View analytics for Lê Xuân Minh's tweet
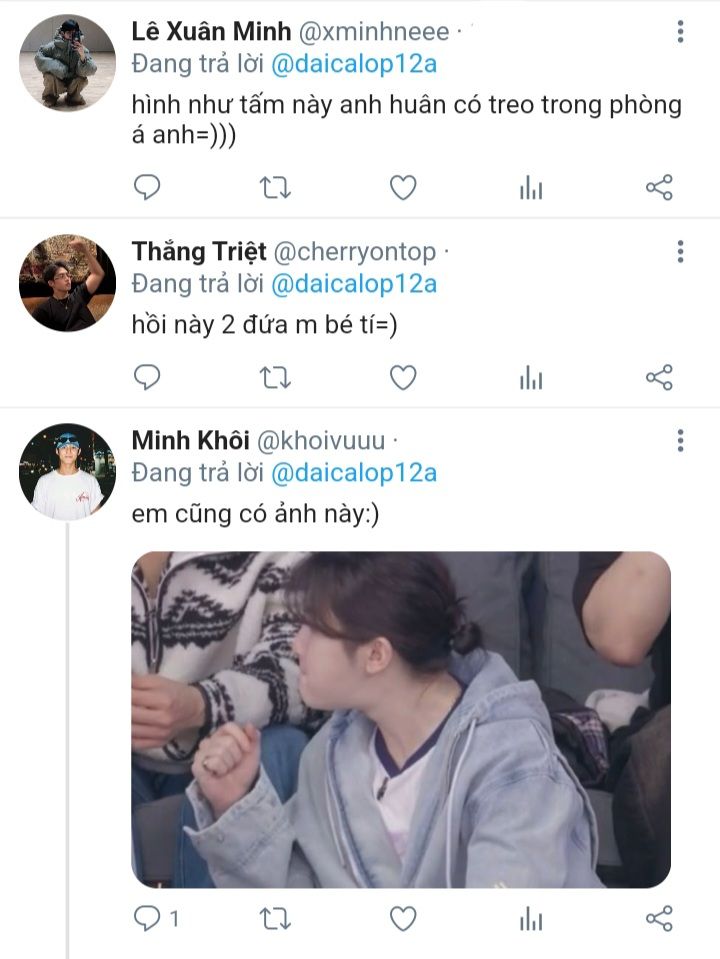This screenshot has width=720, height=959. (x=531, y=188)
